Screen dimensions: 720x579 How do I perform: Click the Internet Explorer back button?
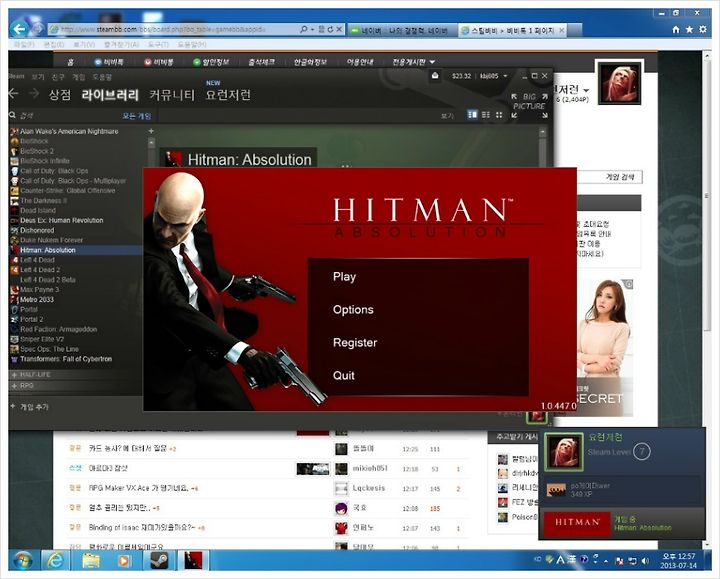click(x=19, y=29)
